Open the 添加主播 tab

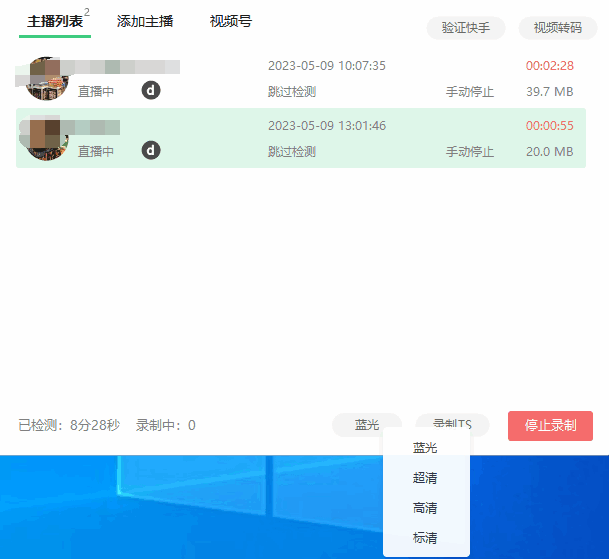click(145, 22)
